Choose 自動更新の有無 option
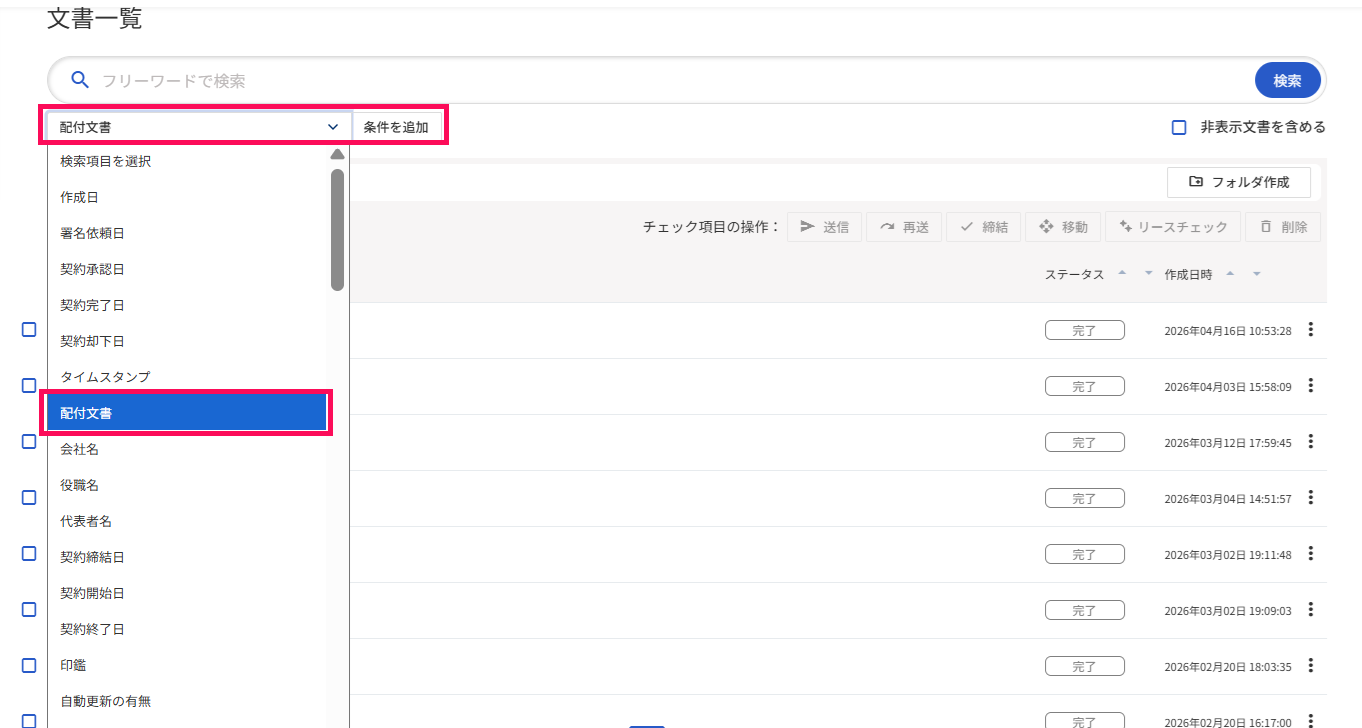1362x728 pixels. coord(188,701)
